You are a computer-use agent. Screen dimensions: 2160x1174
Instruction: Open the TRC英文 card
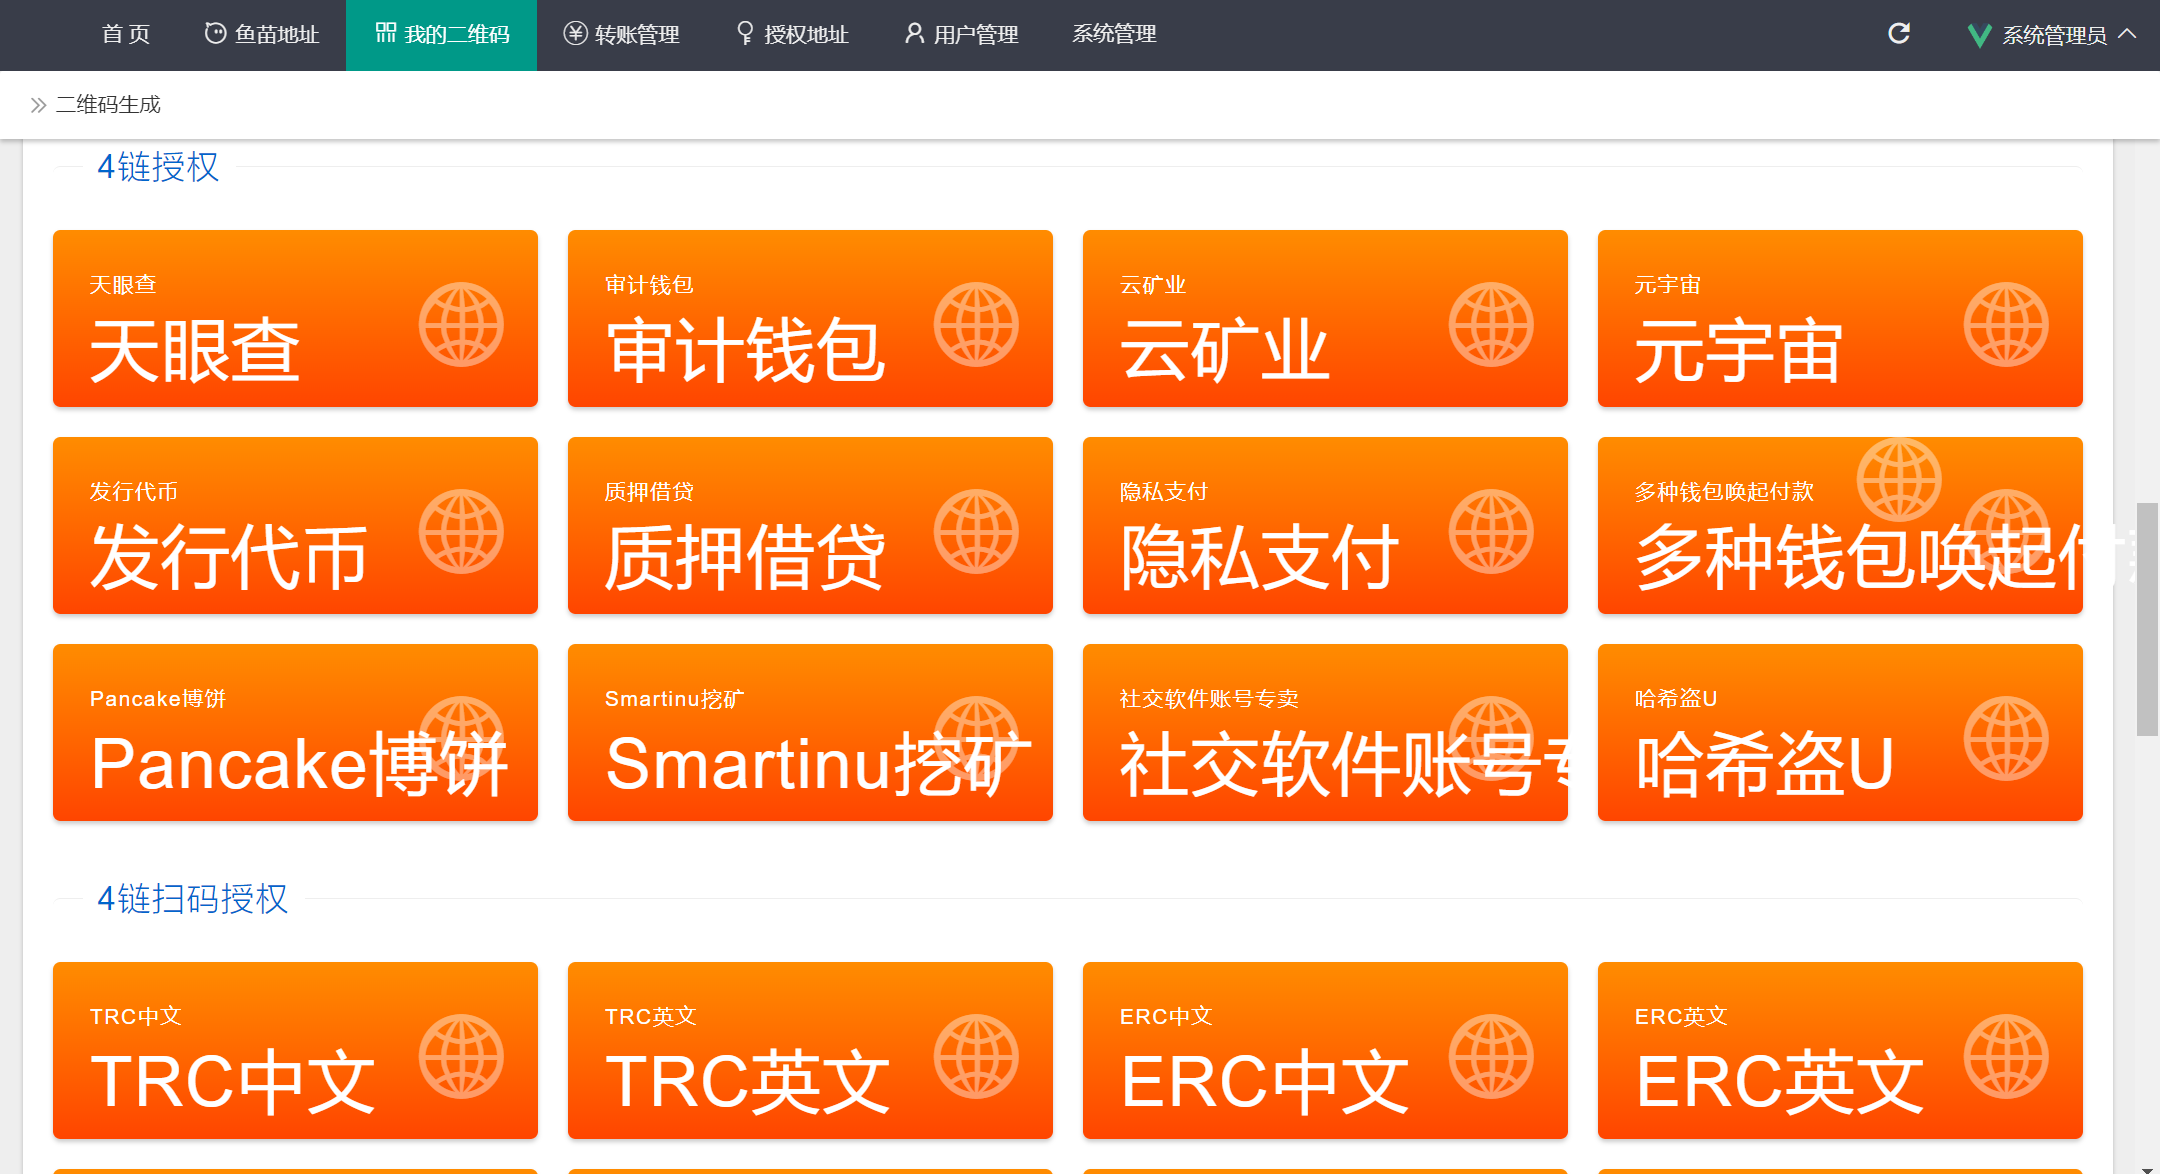810,1050
